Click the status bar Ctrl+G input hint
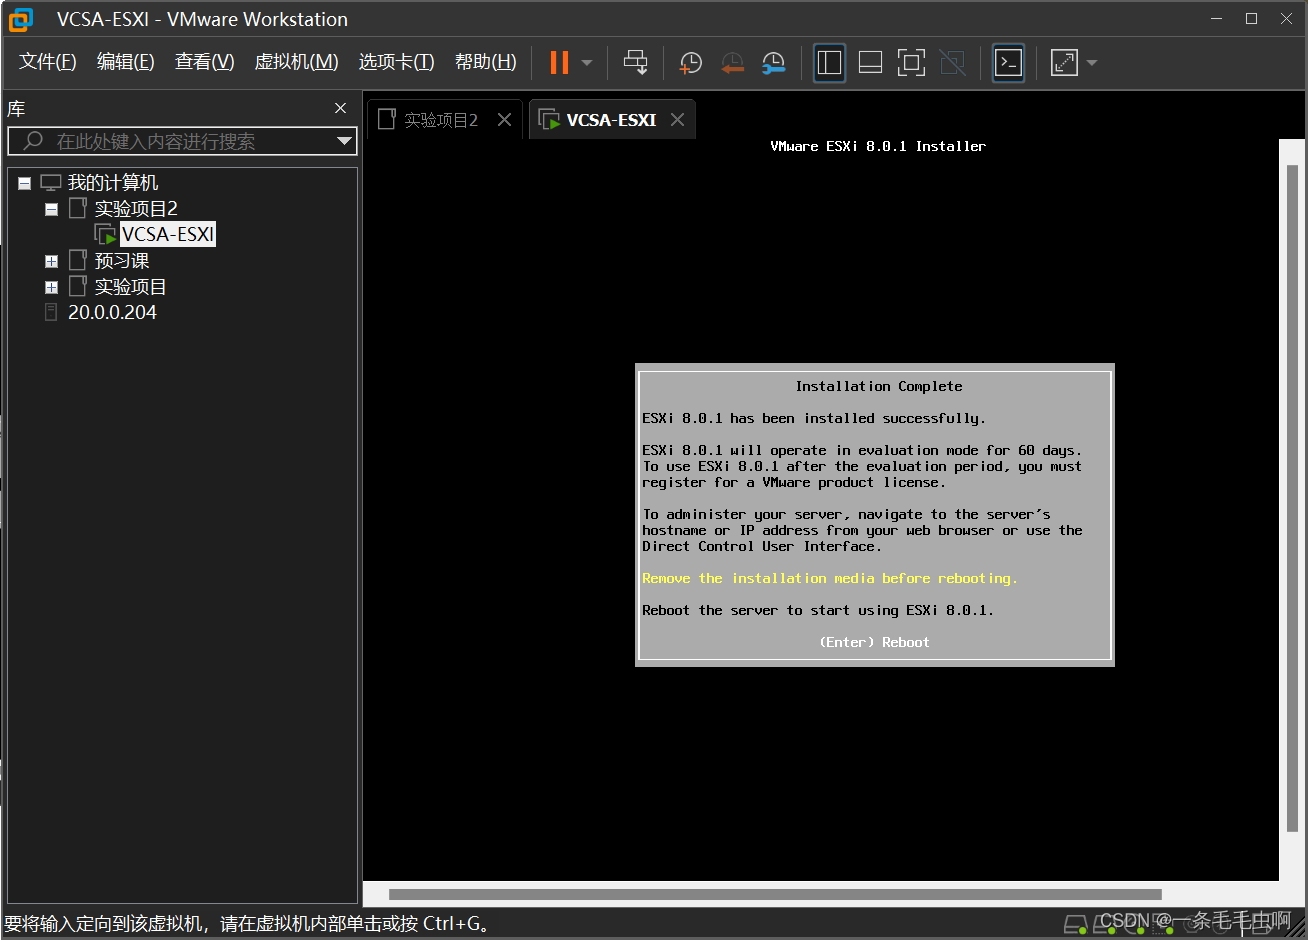This screenshot has width=1308, height=940. point(248,924)
